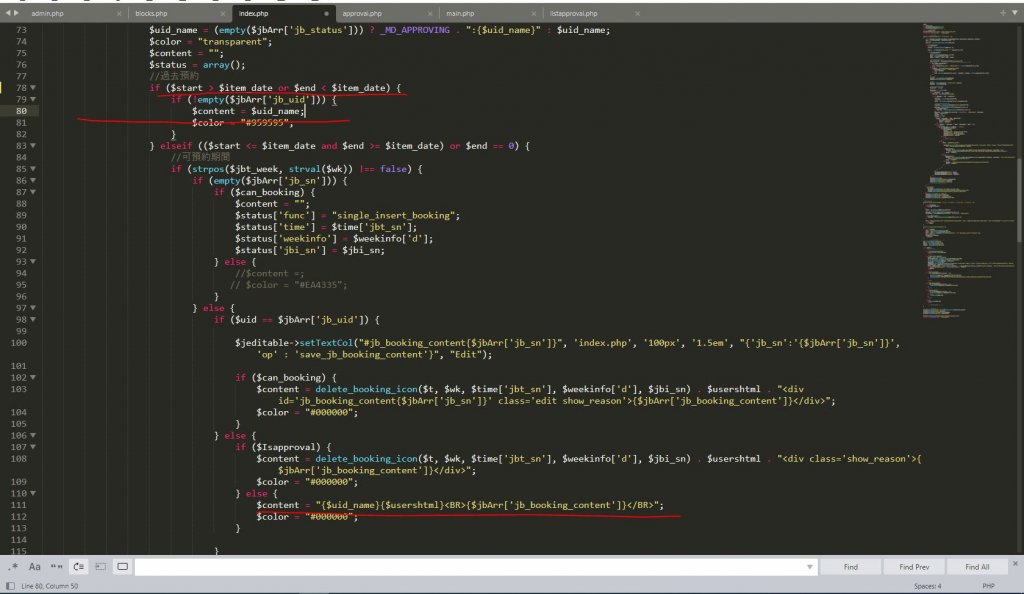
Task: Toggle highlight matches search option
Action: (x=123, y=567)
